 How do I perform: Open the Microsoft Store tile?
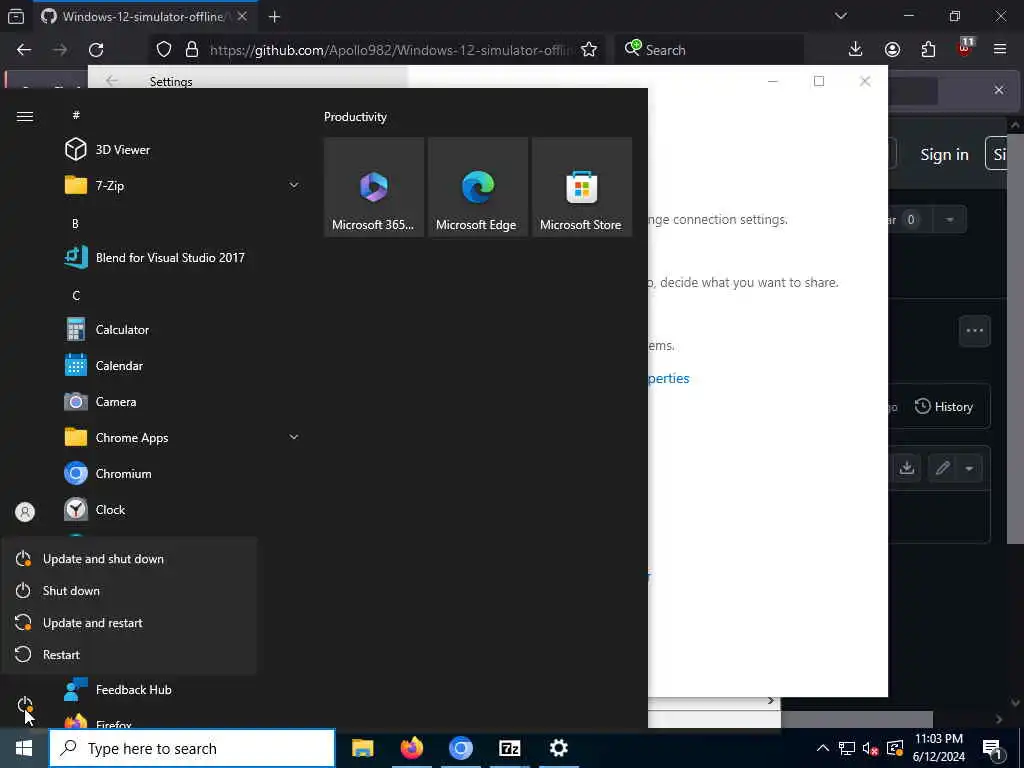(582, 186)
